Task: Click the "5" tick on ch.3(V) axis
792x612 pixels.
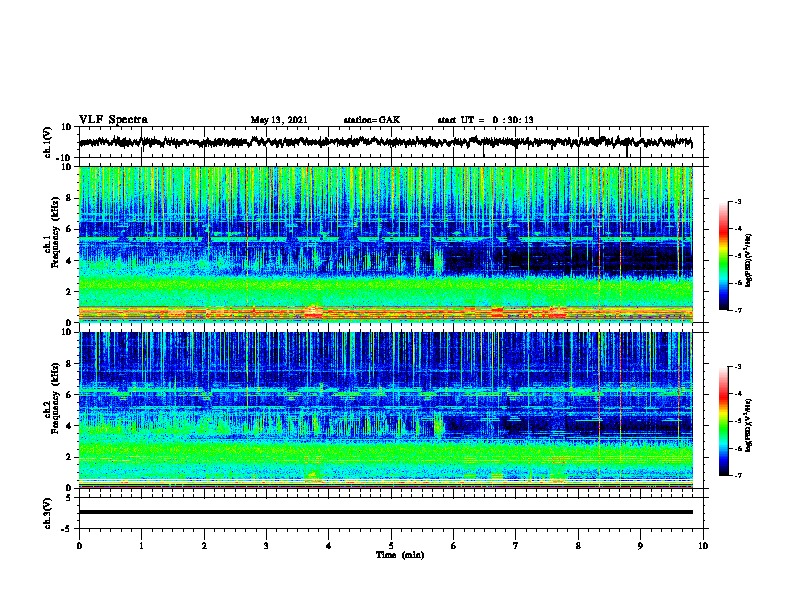Action: click(x=69, y=498)
